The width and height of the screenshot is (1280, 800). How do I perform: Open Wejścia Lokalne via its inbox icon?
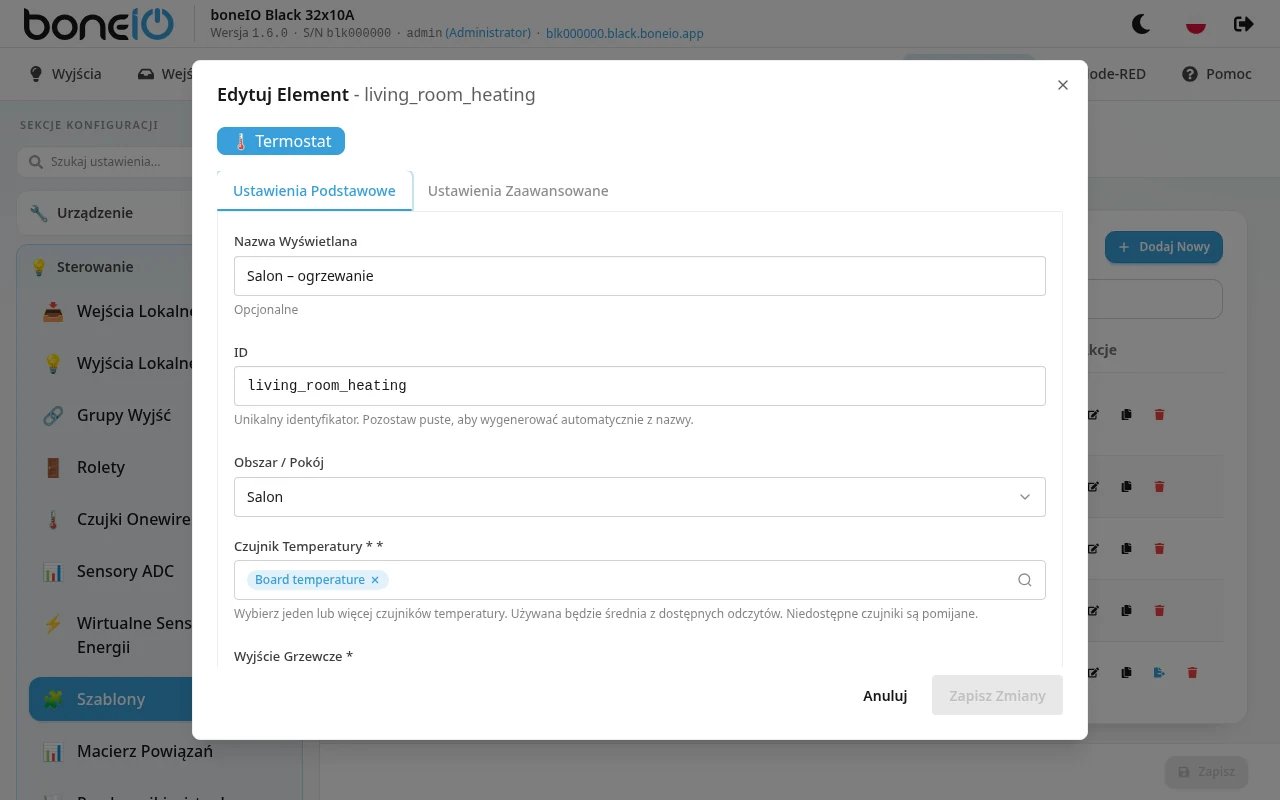point(53,311)
